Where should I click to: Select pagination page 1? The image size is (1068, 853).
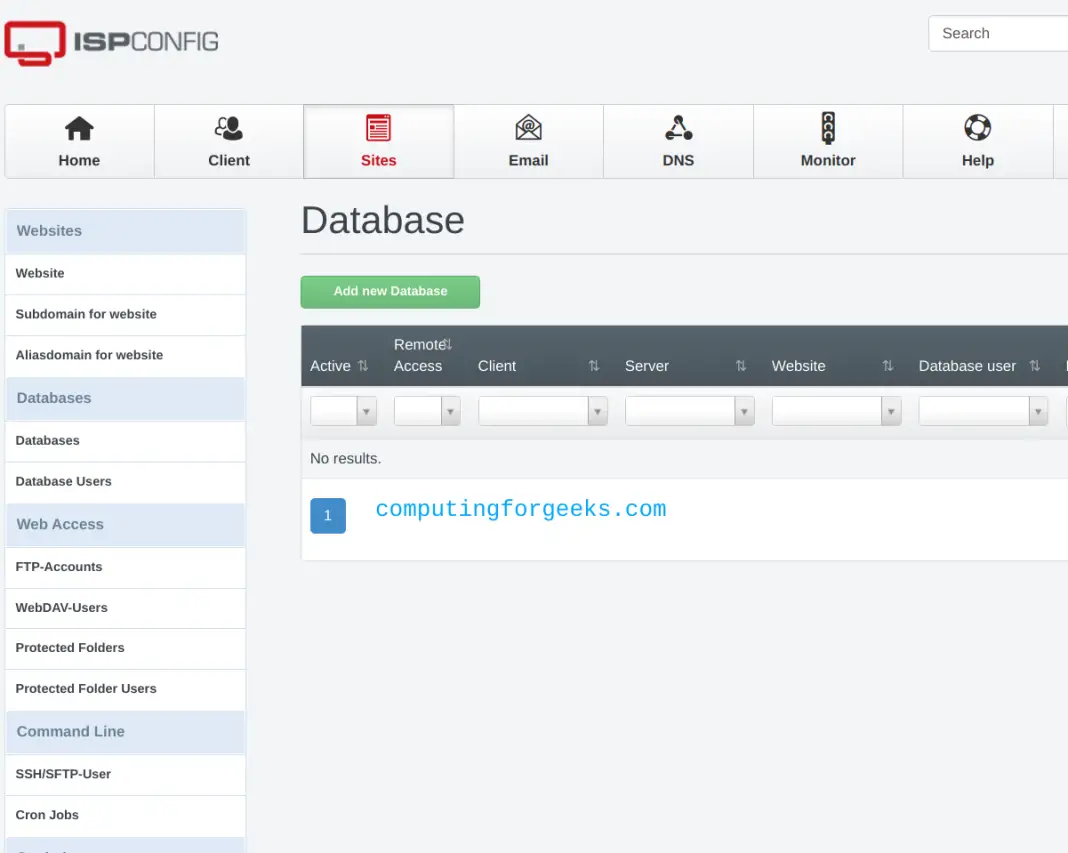[x=327, y=515]
